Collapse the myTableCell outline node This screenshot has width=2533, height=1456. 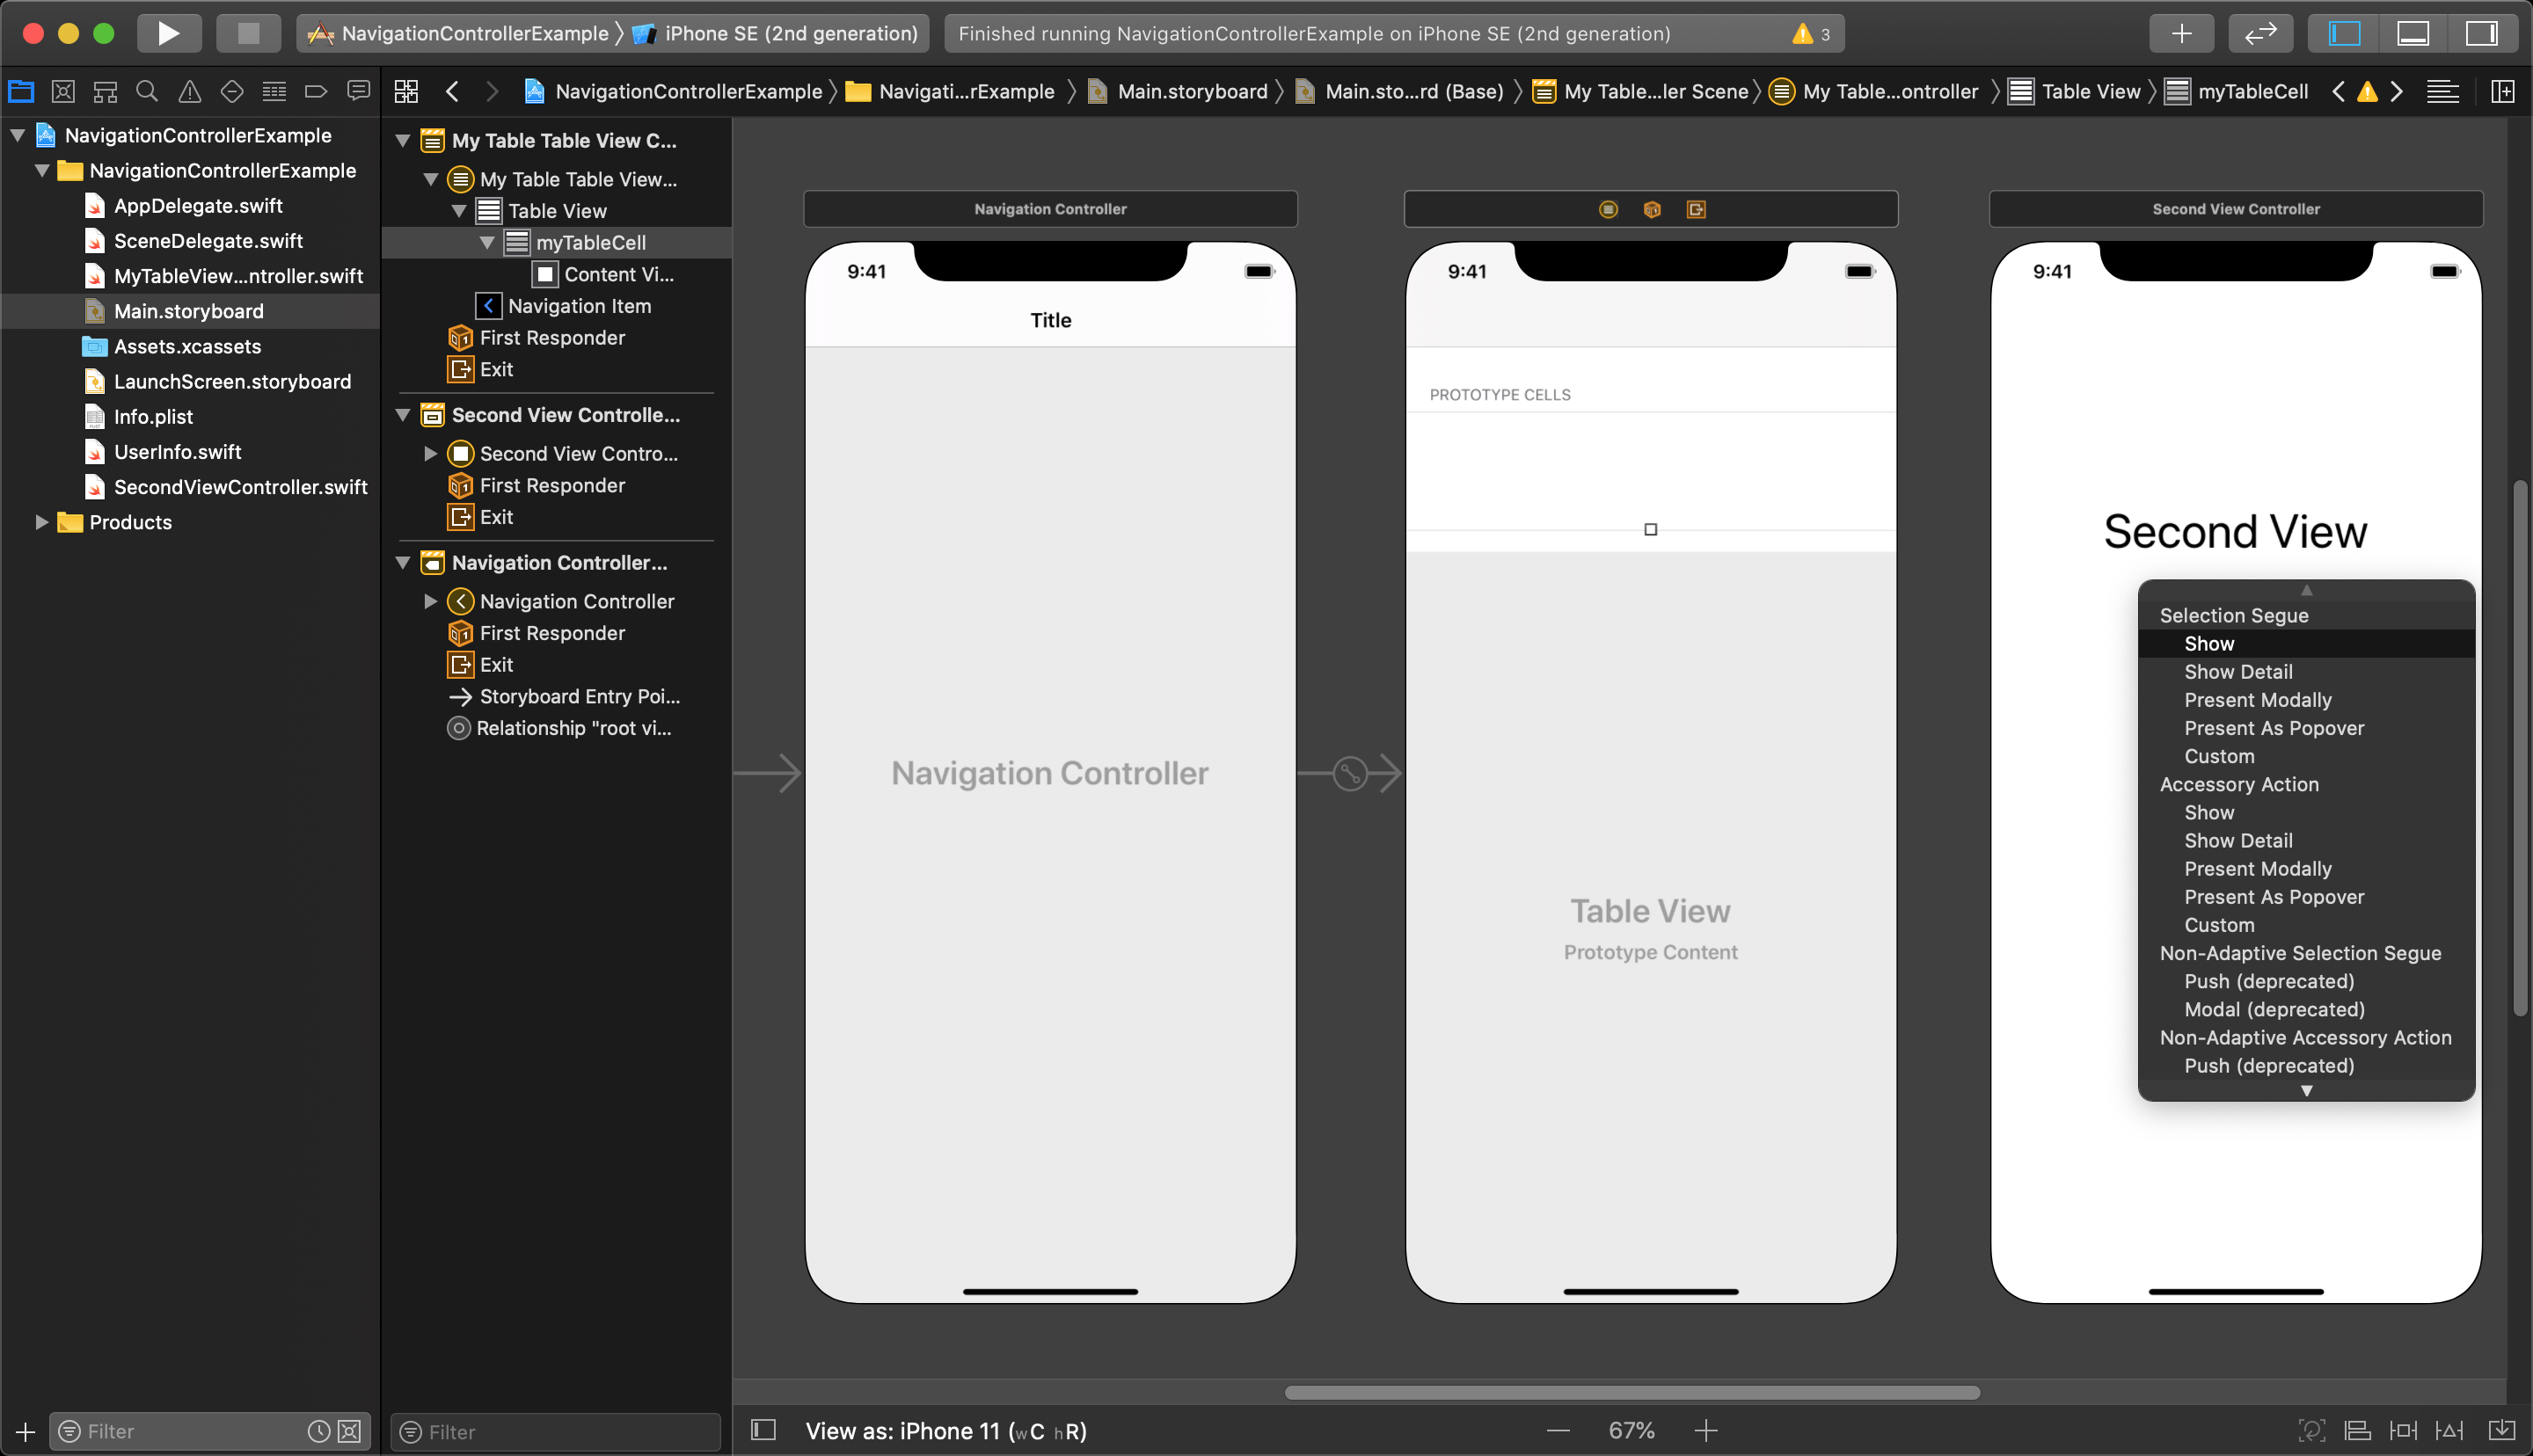(487, 243)
